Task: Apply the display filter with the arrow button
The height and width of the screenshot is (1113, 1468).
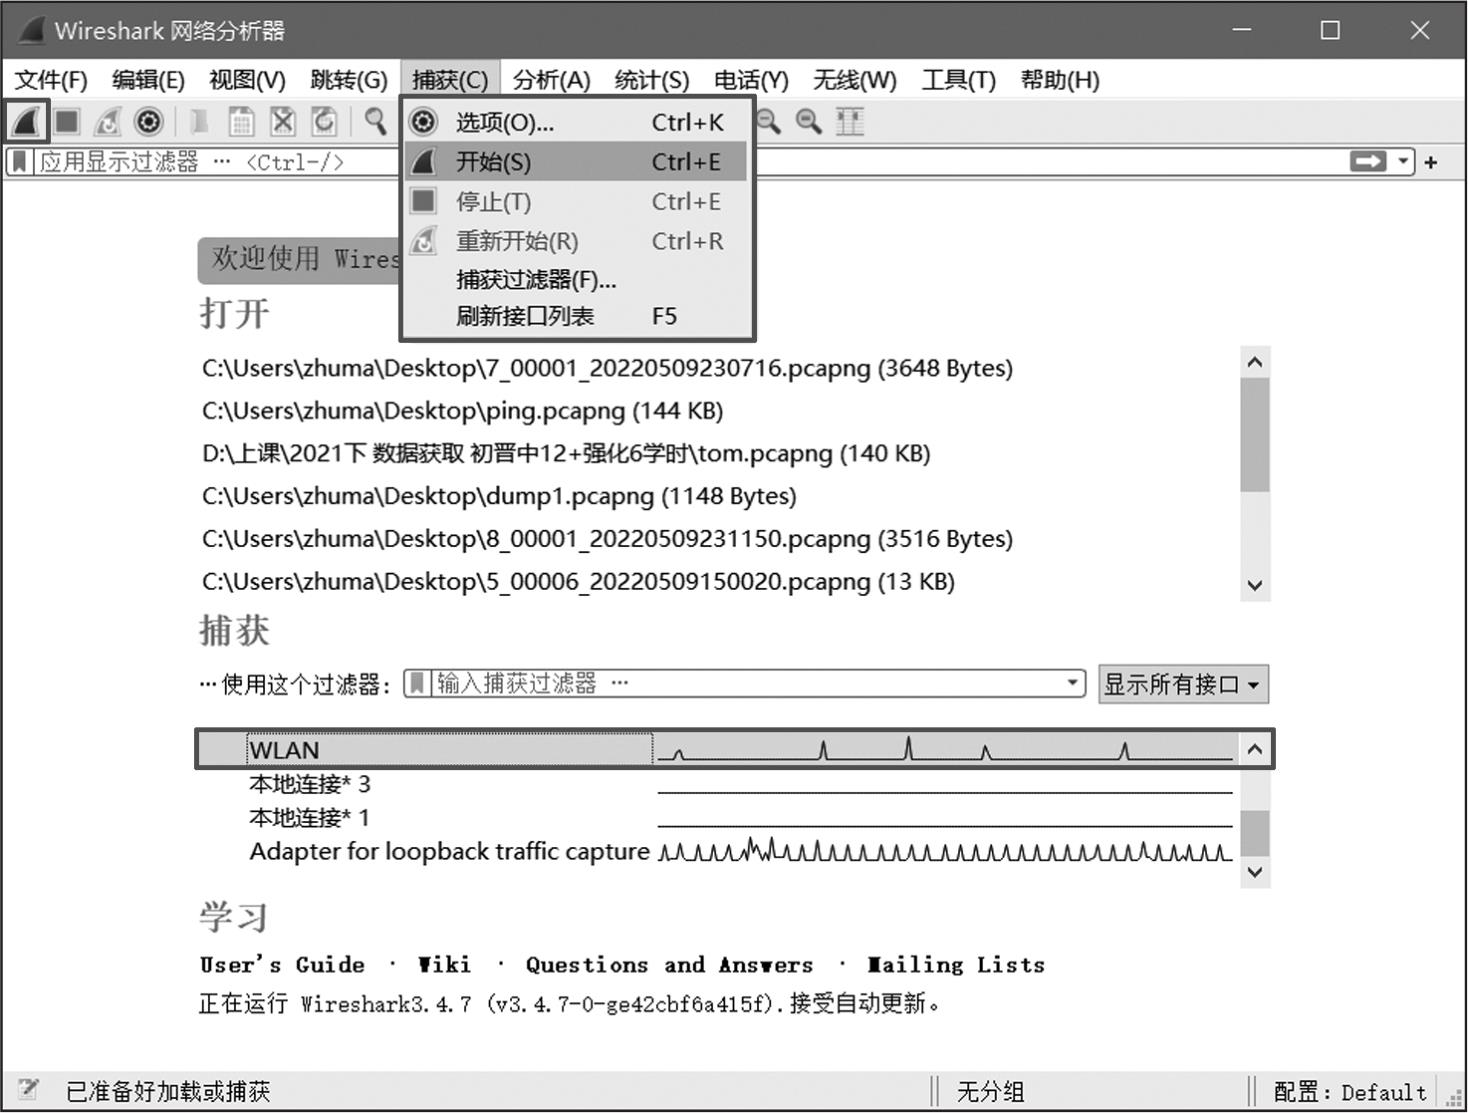Action: [x=1368, y=162]
